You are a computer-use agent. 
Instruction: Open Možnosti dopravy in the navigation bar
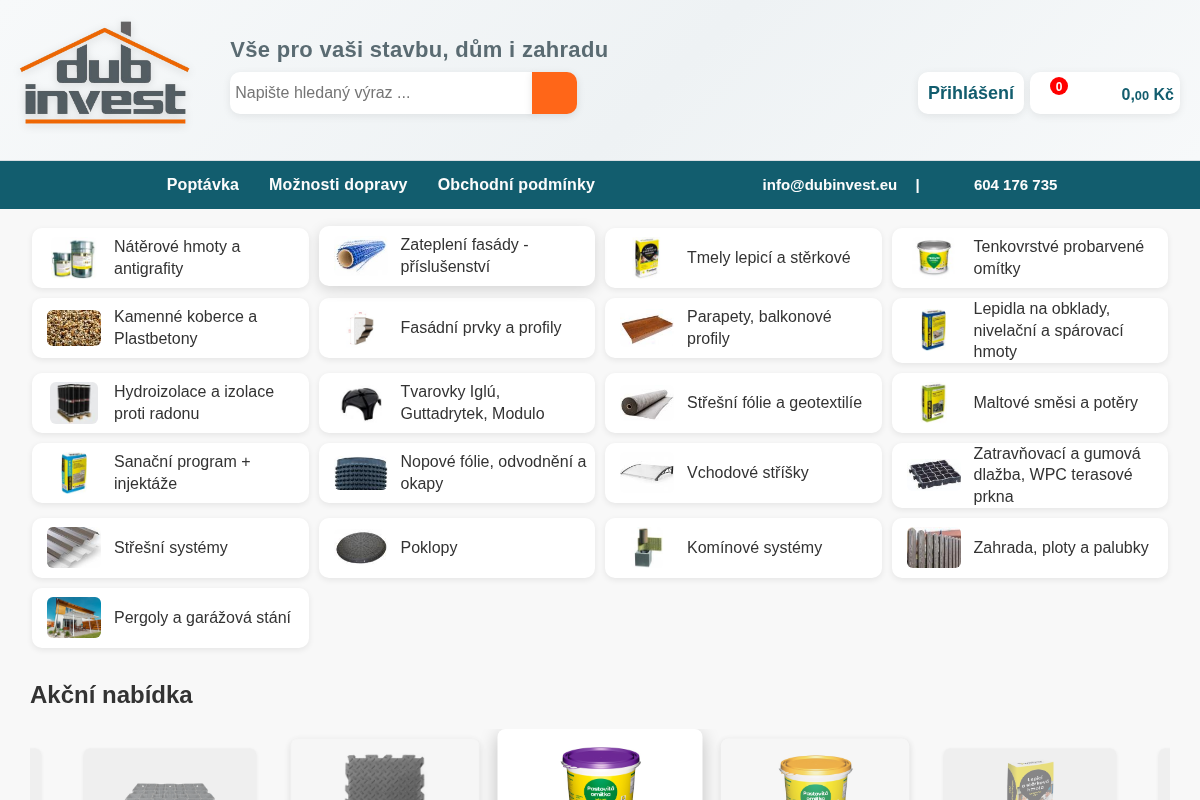click(338, 185)
